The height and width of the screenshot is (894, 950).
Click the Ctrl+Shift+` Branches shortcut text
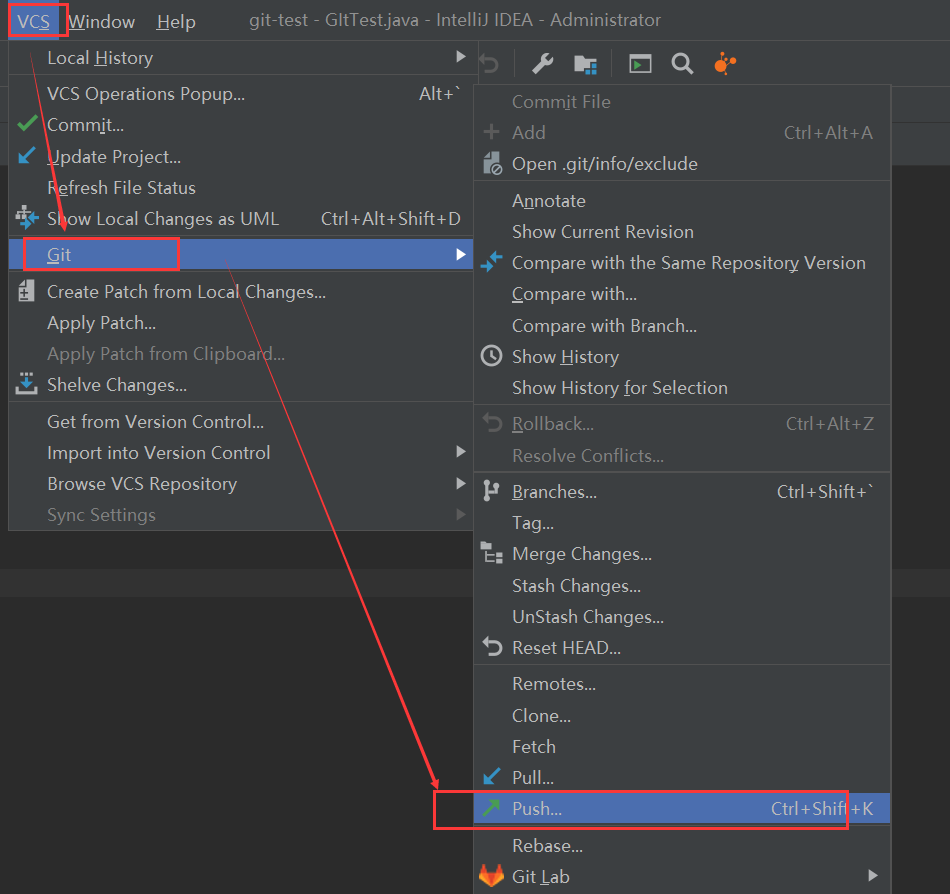(825, 491)
